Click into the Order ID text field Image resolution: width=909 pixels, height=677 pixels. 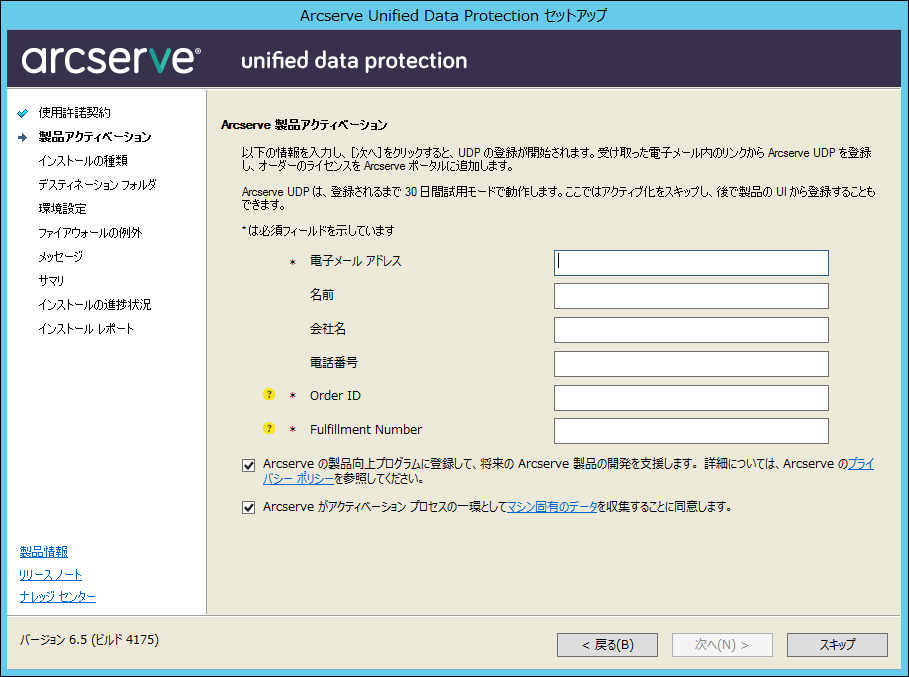coord(691,398)
